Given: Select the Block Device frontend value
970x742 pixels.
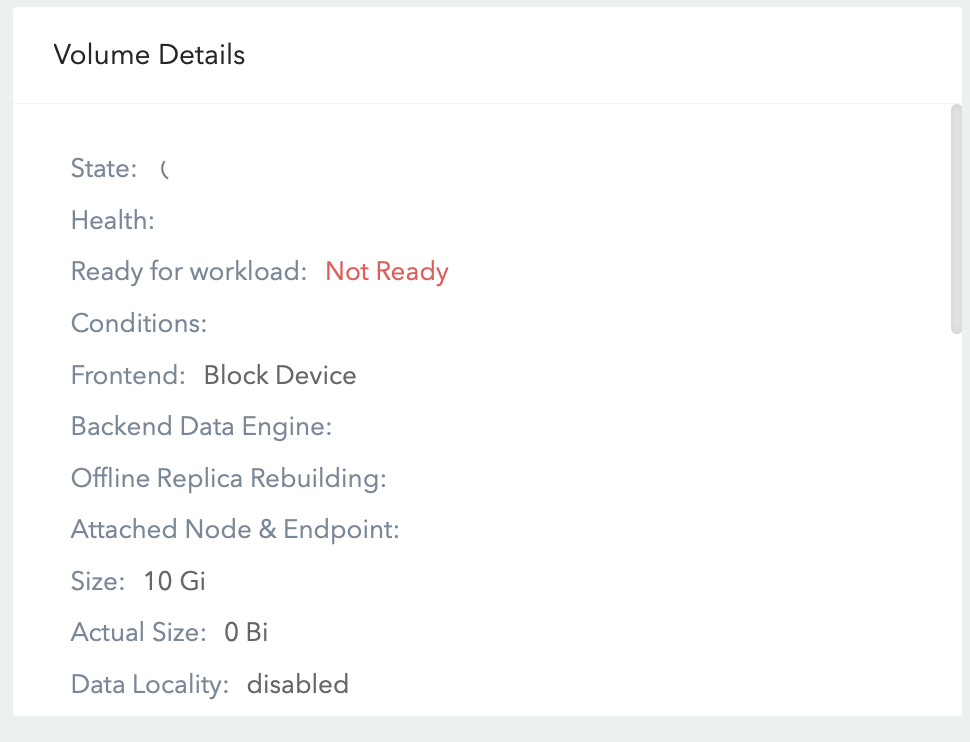Looking at the screenshot, I should pyautogui.click(x=280, y=375).
